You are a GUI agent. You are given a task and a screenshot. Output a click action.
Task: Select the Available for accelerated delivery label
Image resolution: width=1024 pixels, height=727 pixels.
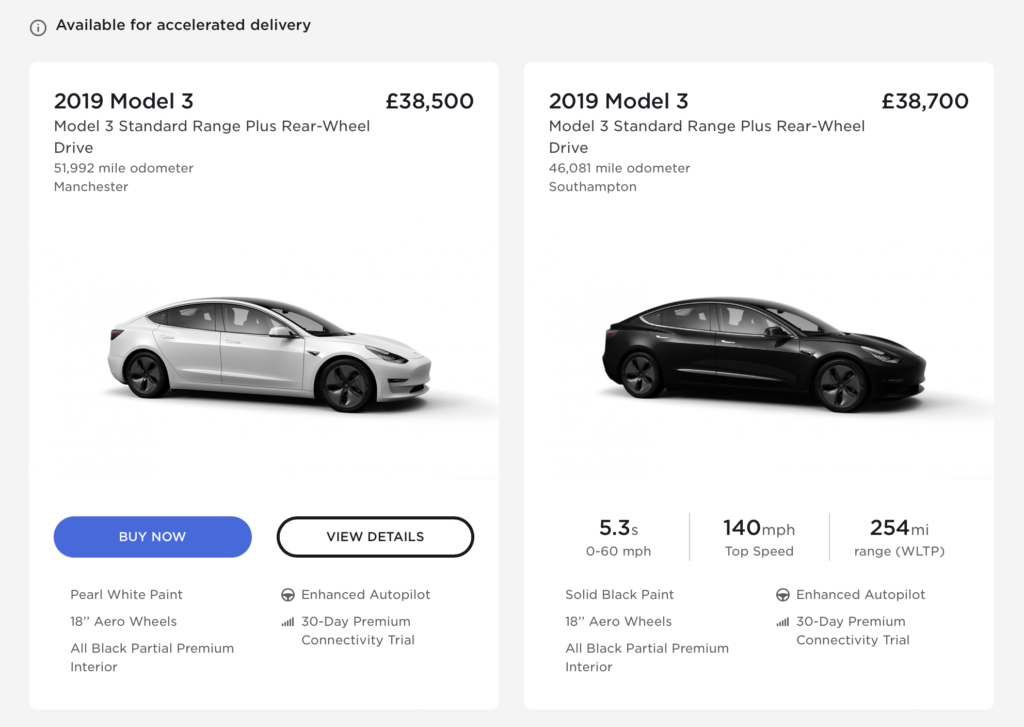(184, 25)
